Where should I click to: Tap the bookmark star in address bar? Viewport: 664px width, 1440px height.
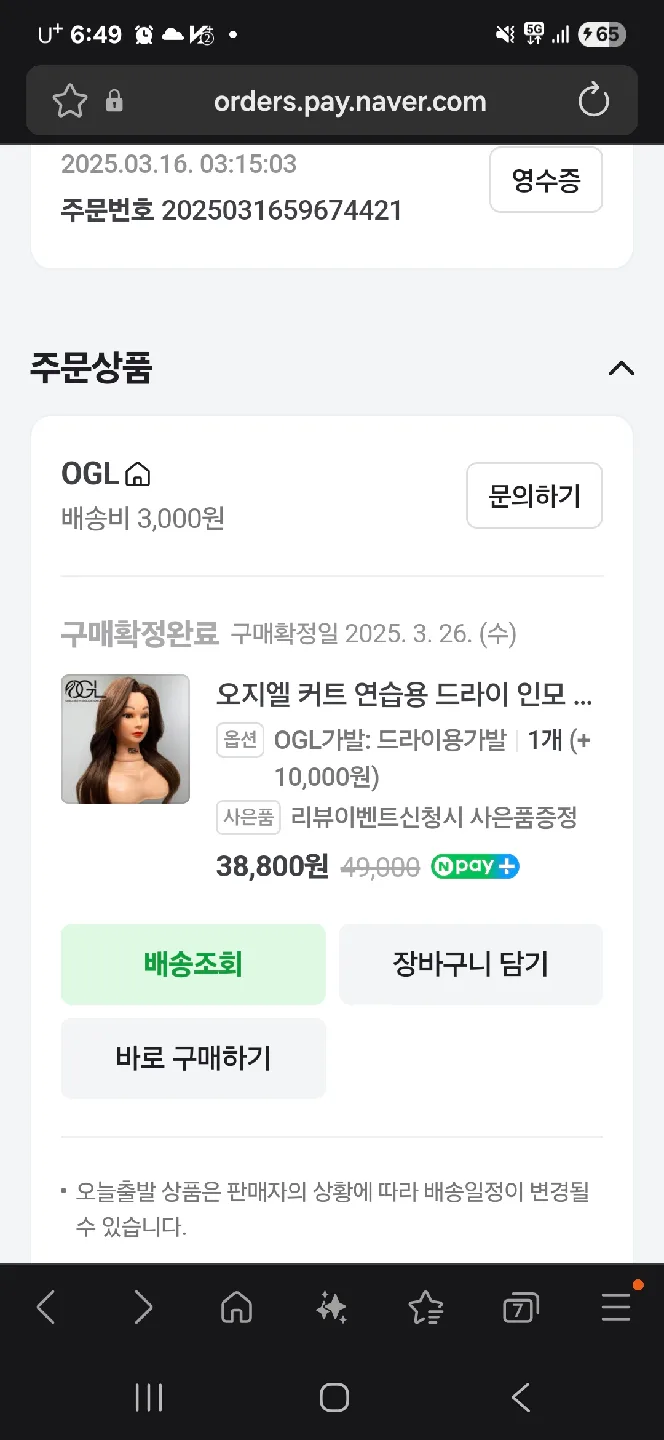point(70,101)
